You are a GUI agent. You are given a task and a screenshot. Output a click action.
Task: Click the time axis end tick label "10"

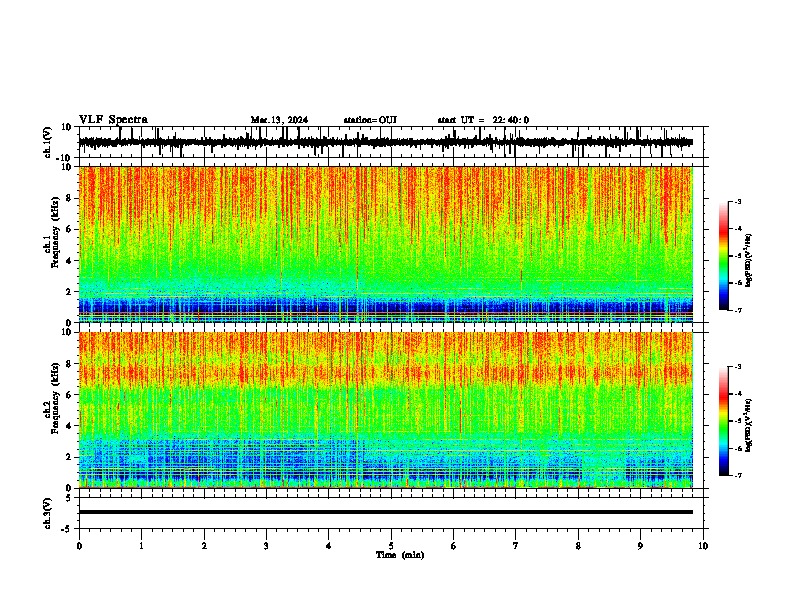coord(703,546)
